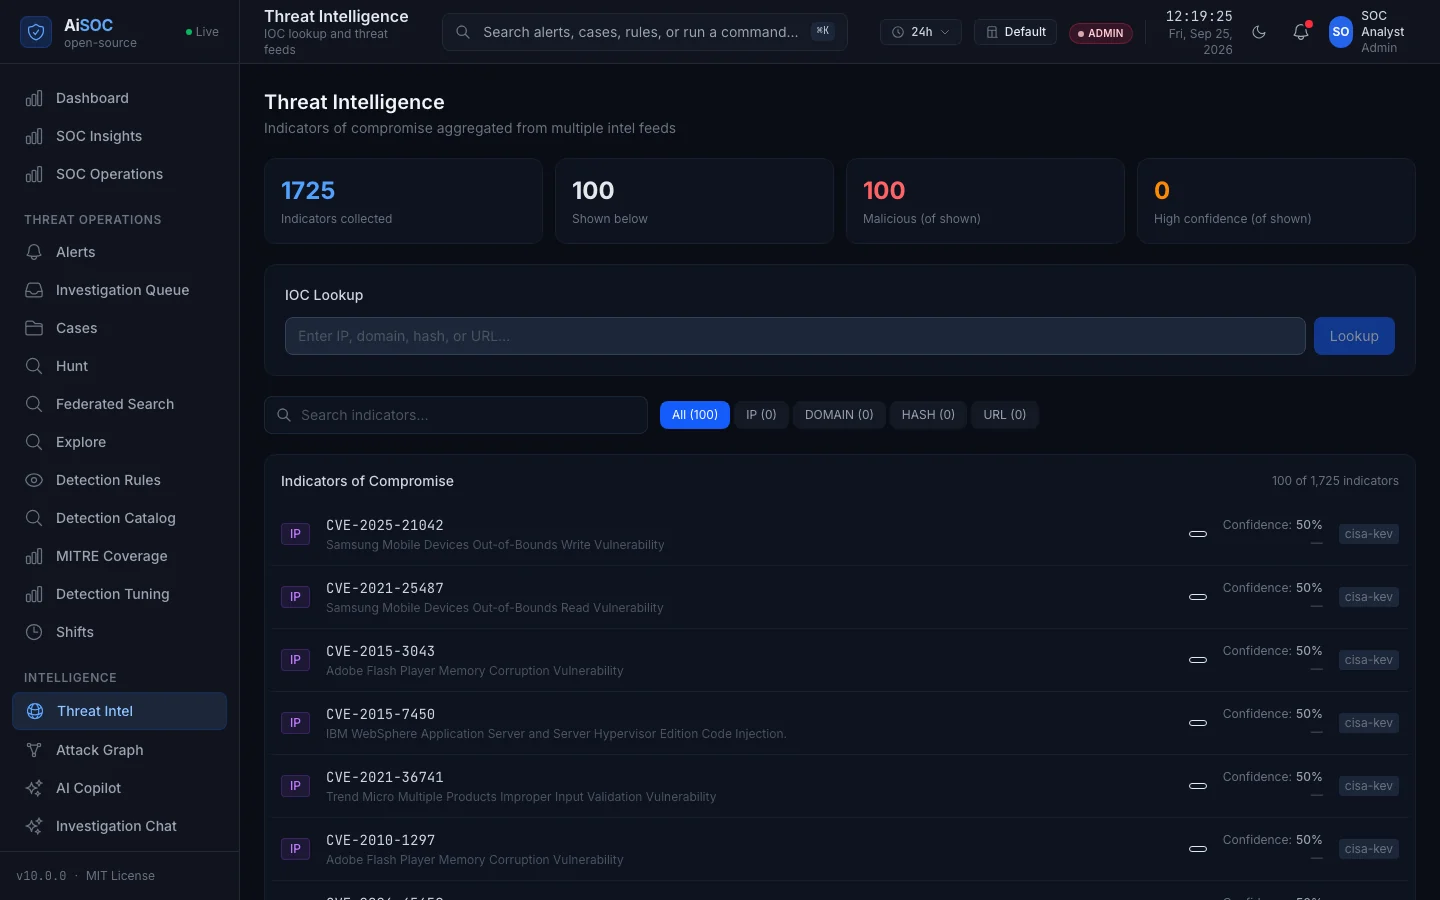Open the Alerts bell item in sidebar
1440x900 pixels.
coord(119,252)
